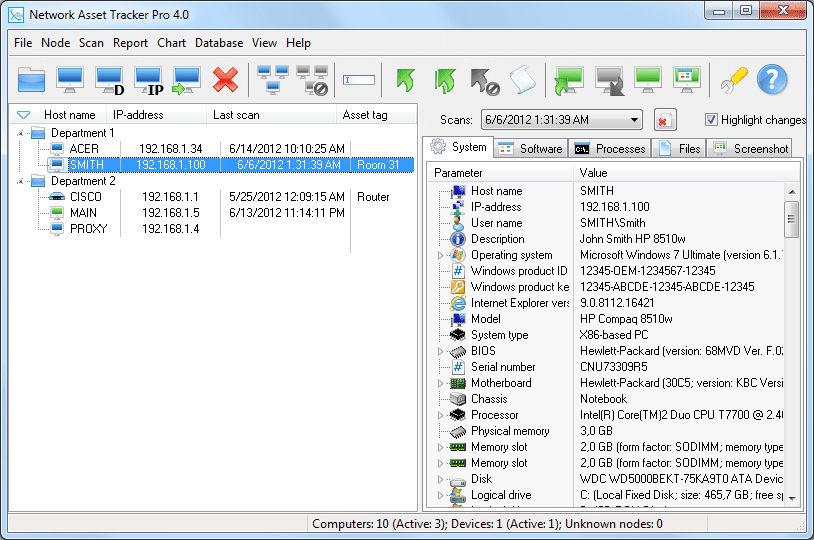Click the network computers group icon
This screenshot has height=540, width=814.
coord(273,79)
